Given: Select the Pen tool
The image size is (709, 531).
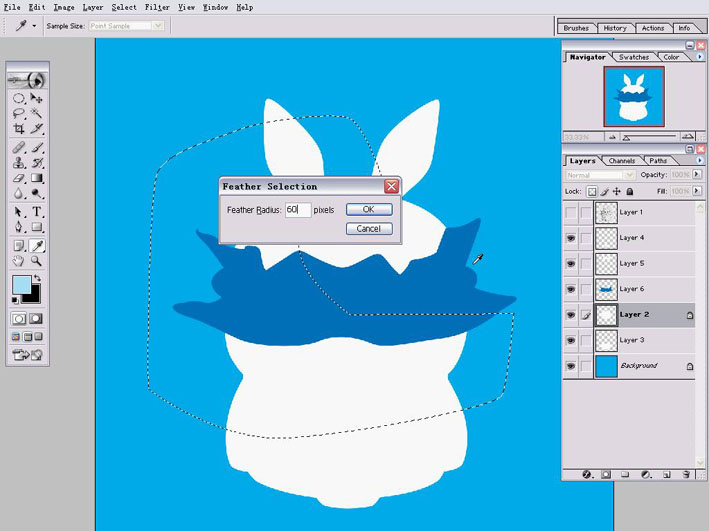Looking at the screenshot, I should pos(19,227).
